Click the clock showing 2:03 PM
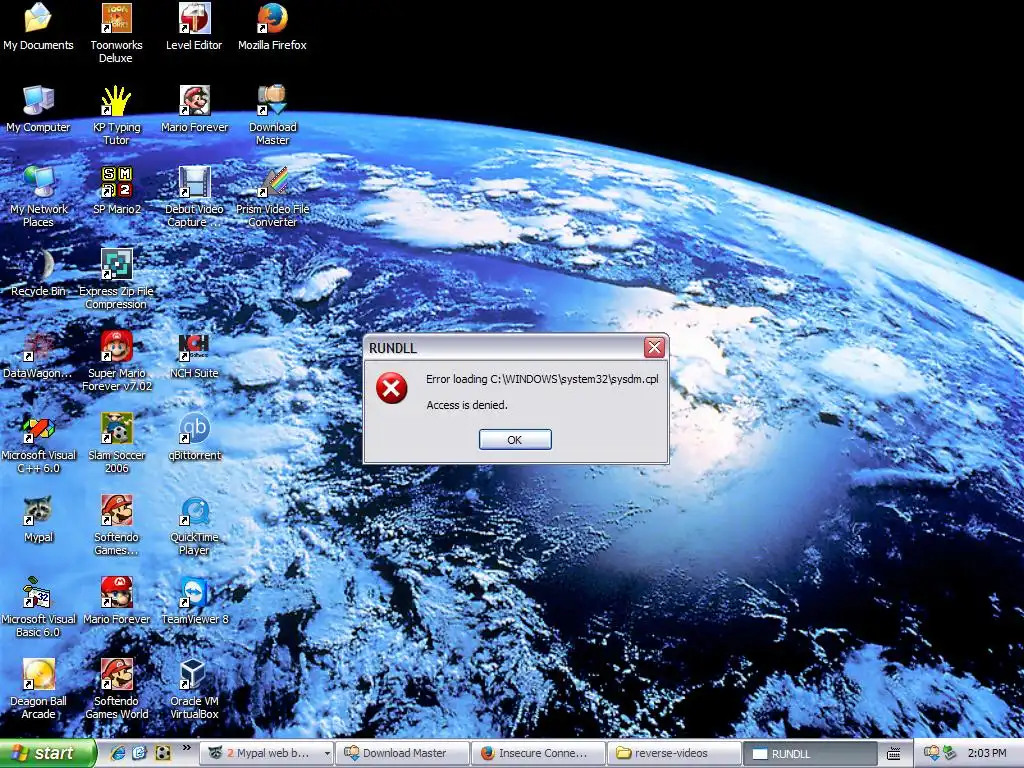This screenshot has width=1024, height=768. click(x=987, y=753)
